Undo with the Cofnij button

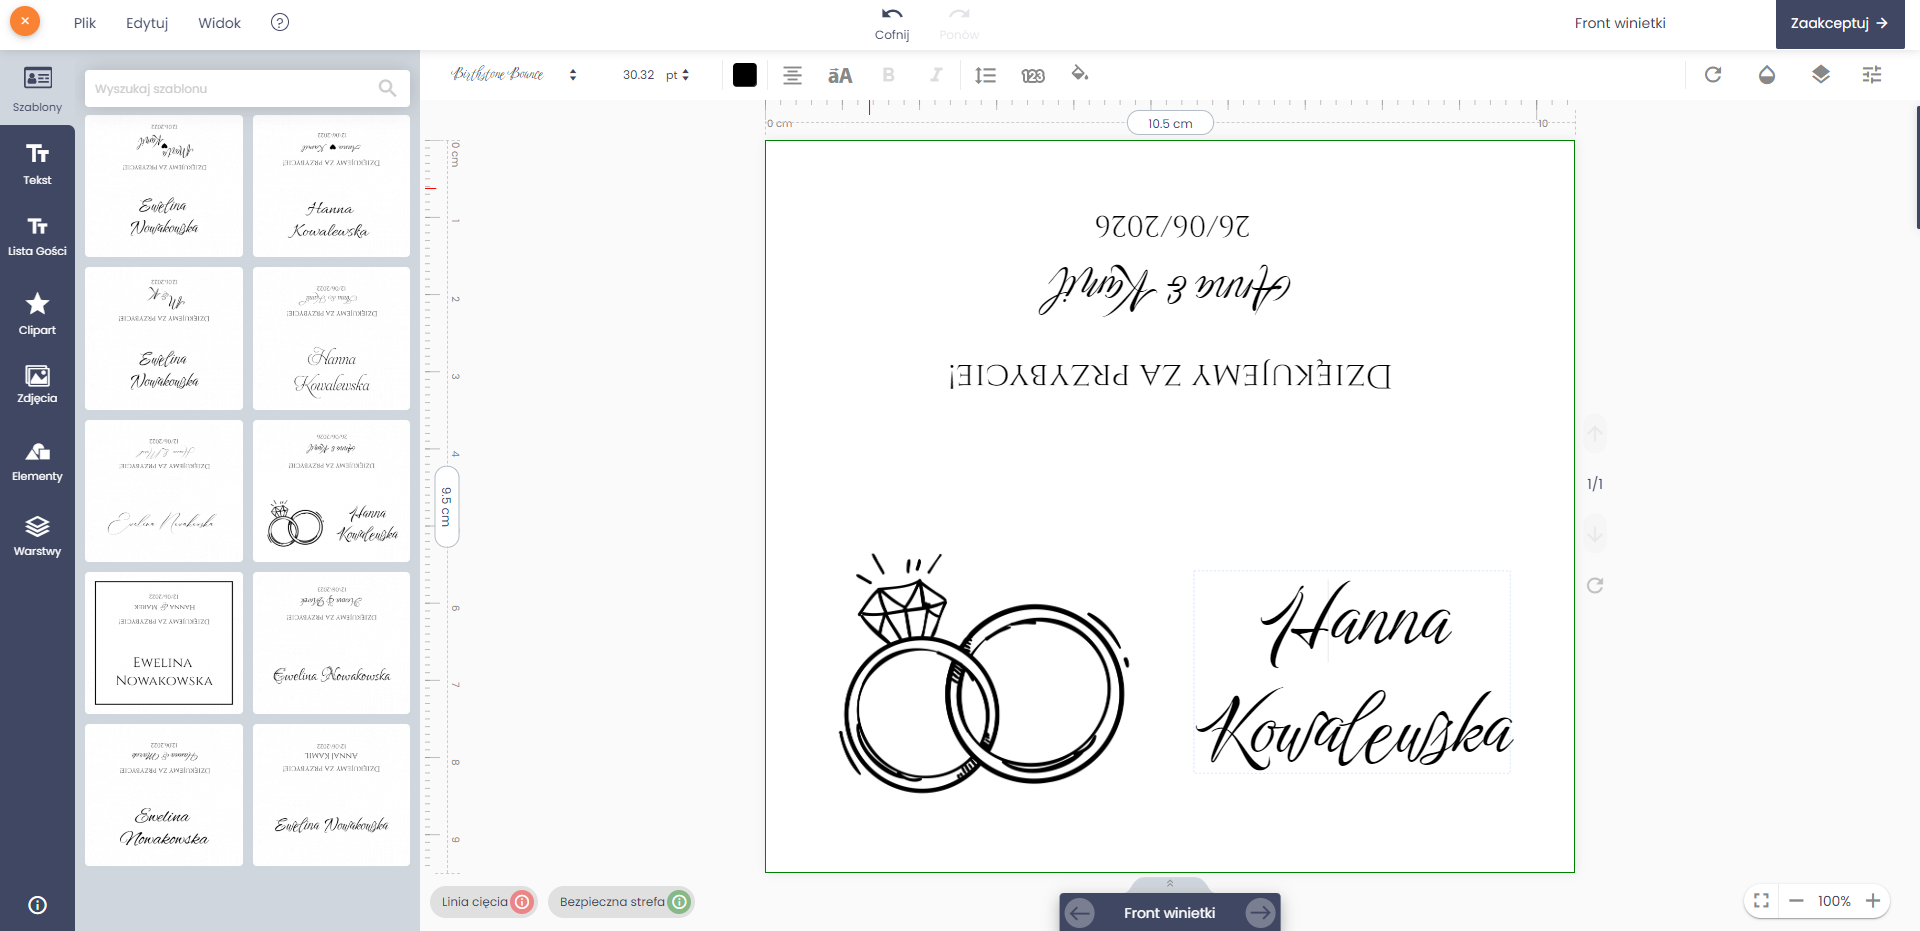point(892,24)
